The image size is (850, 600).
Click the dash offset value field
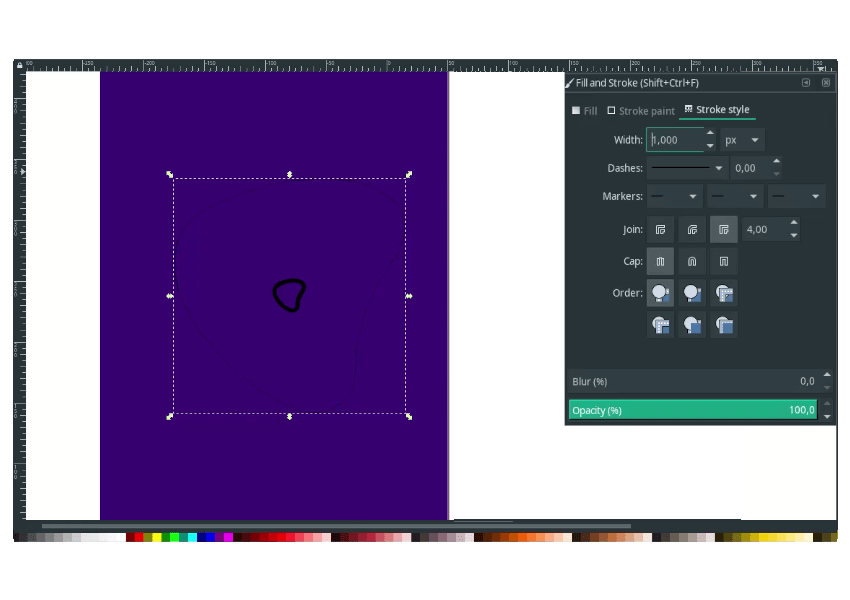(x=750, y=168)
